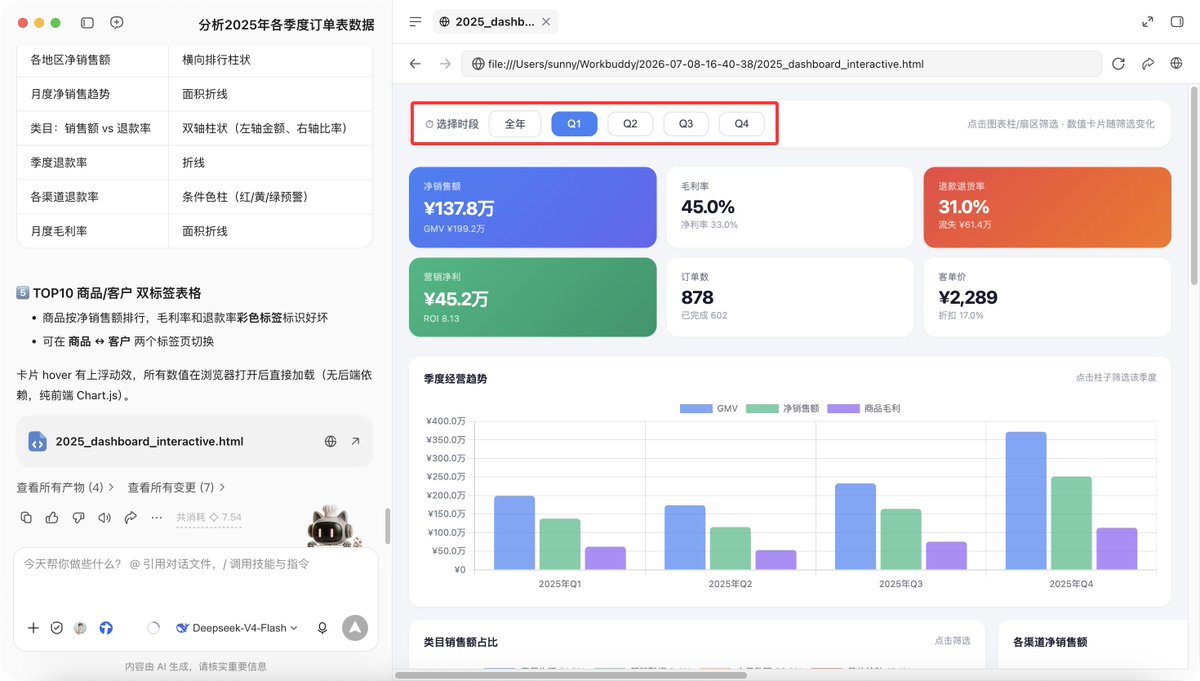The image size is (1200, 681).
Task: Close the 2025_dashb... tab
Action: click(x=546, y=21)
